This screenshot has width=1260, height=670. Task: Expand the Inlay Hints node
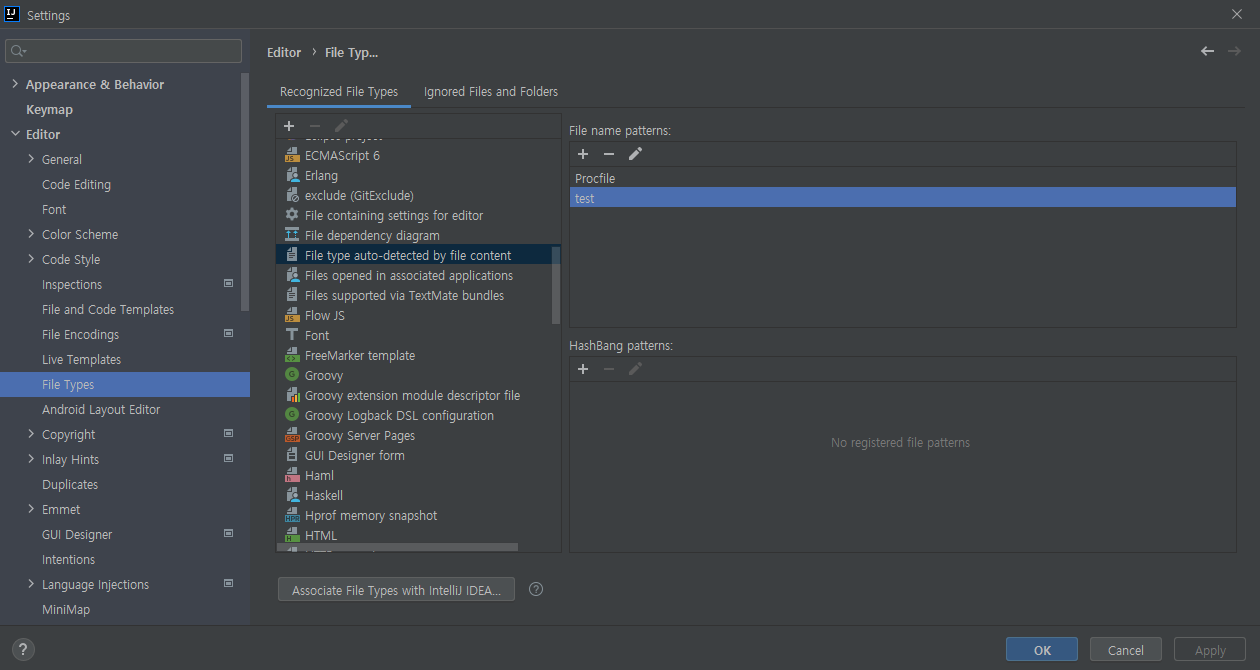point(31,459)
